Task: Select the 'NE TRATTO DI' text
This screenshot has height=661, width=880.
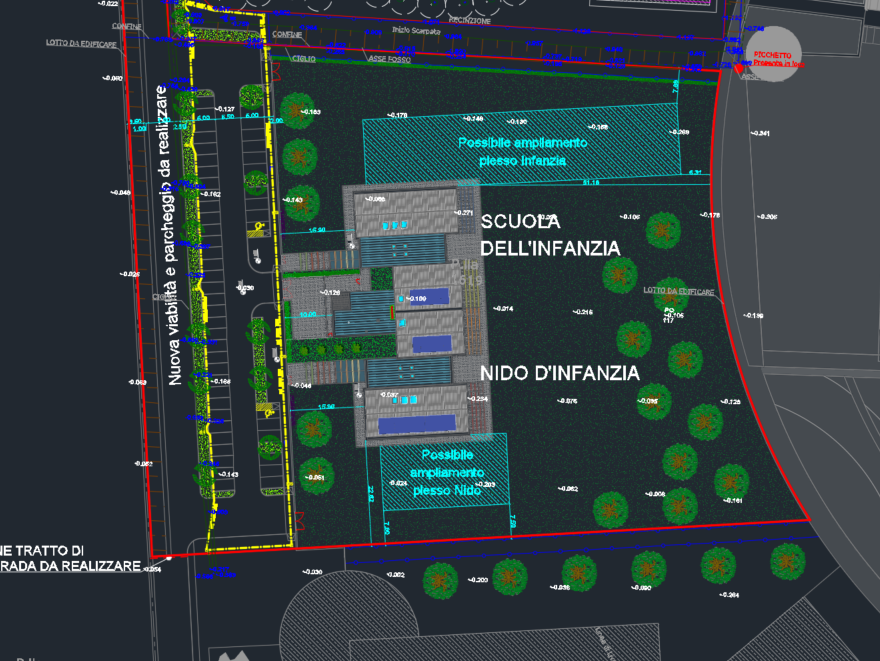Action: point(42,551)
